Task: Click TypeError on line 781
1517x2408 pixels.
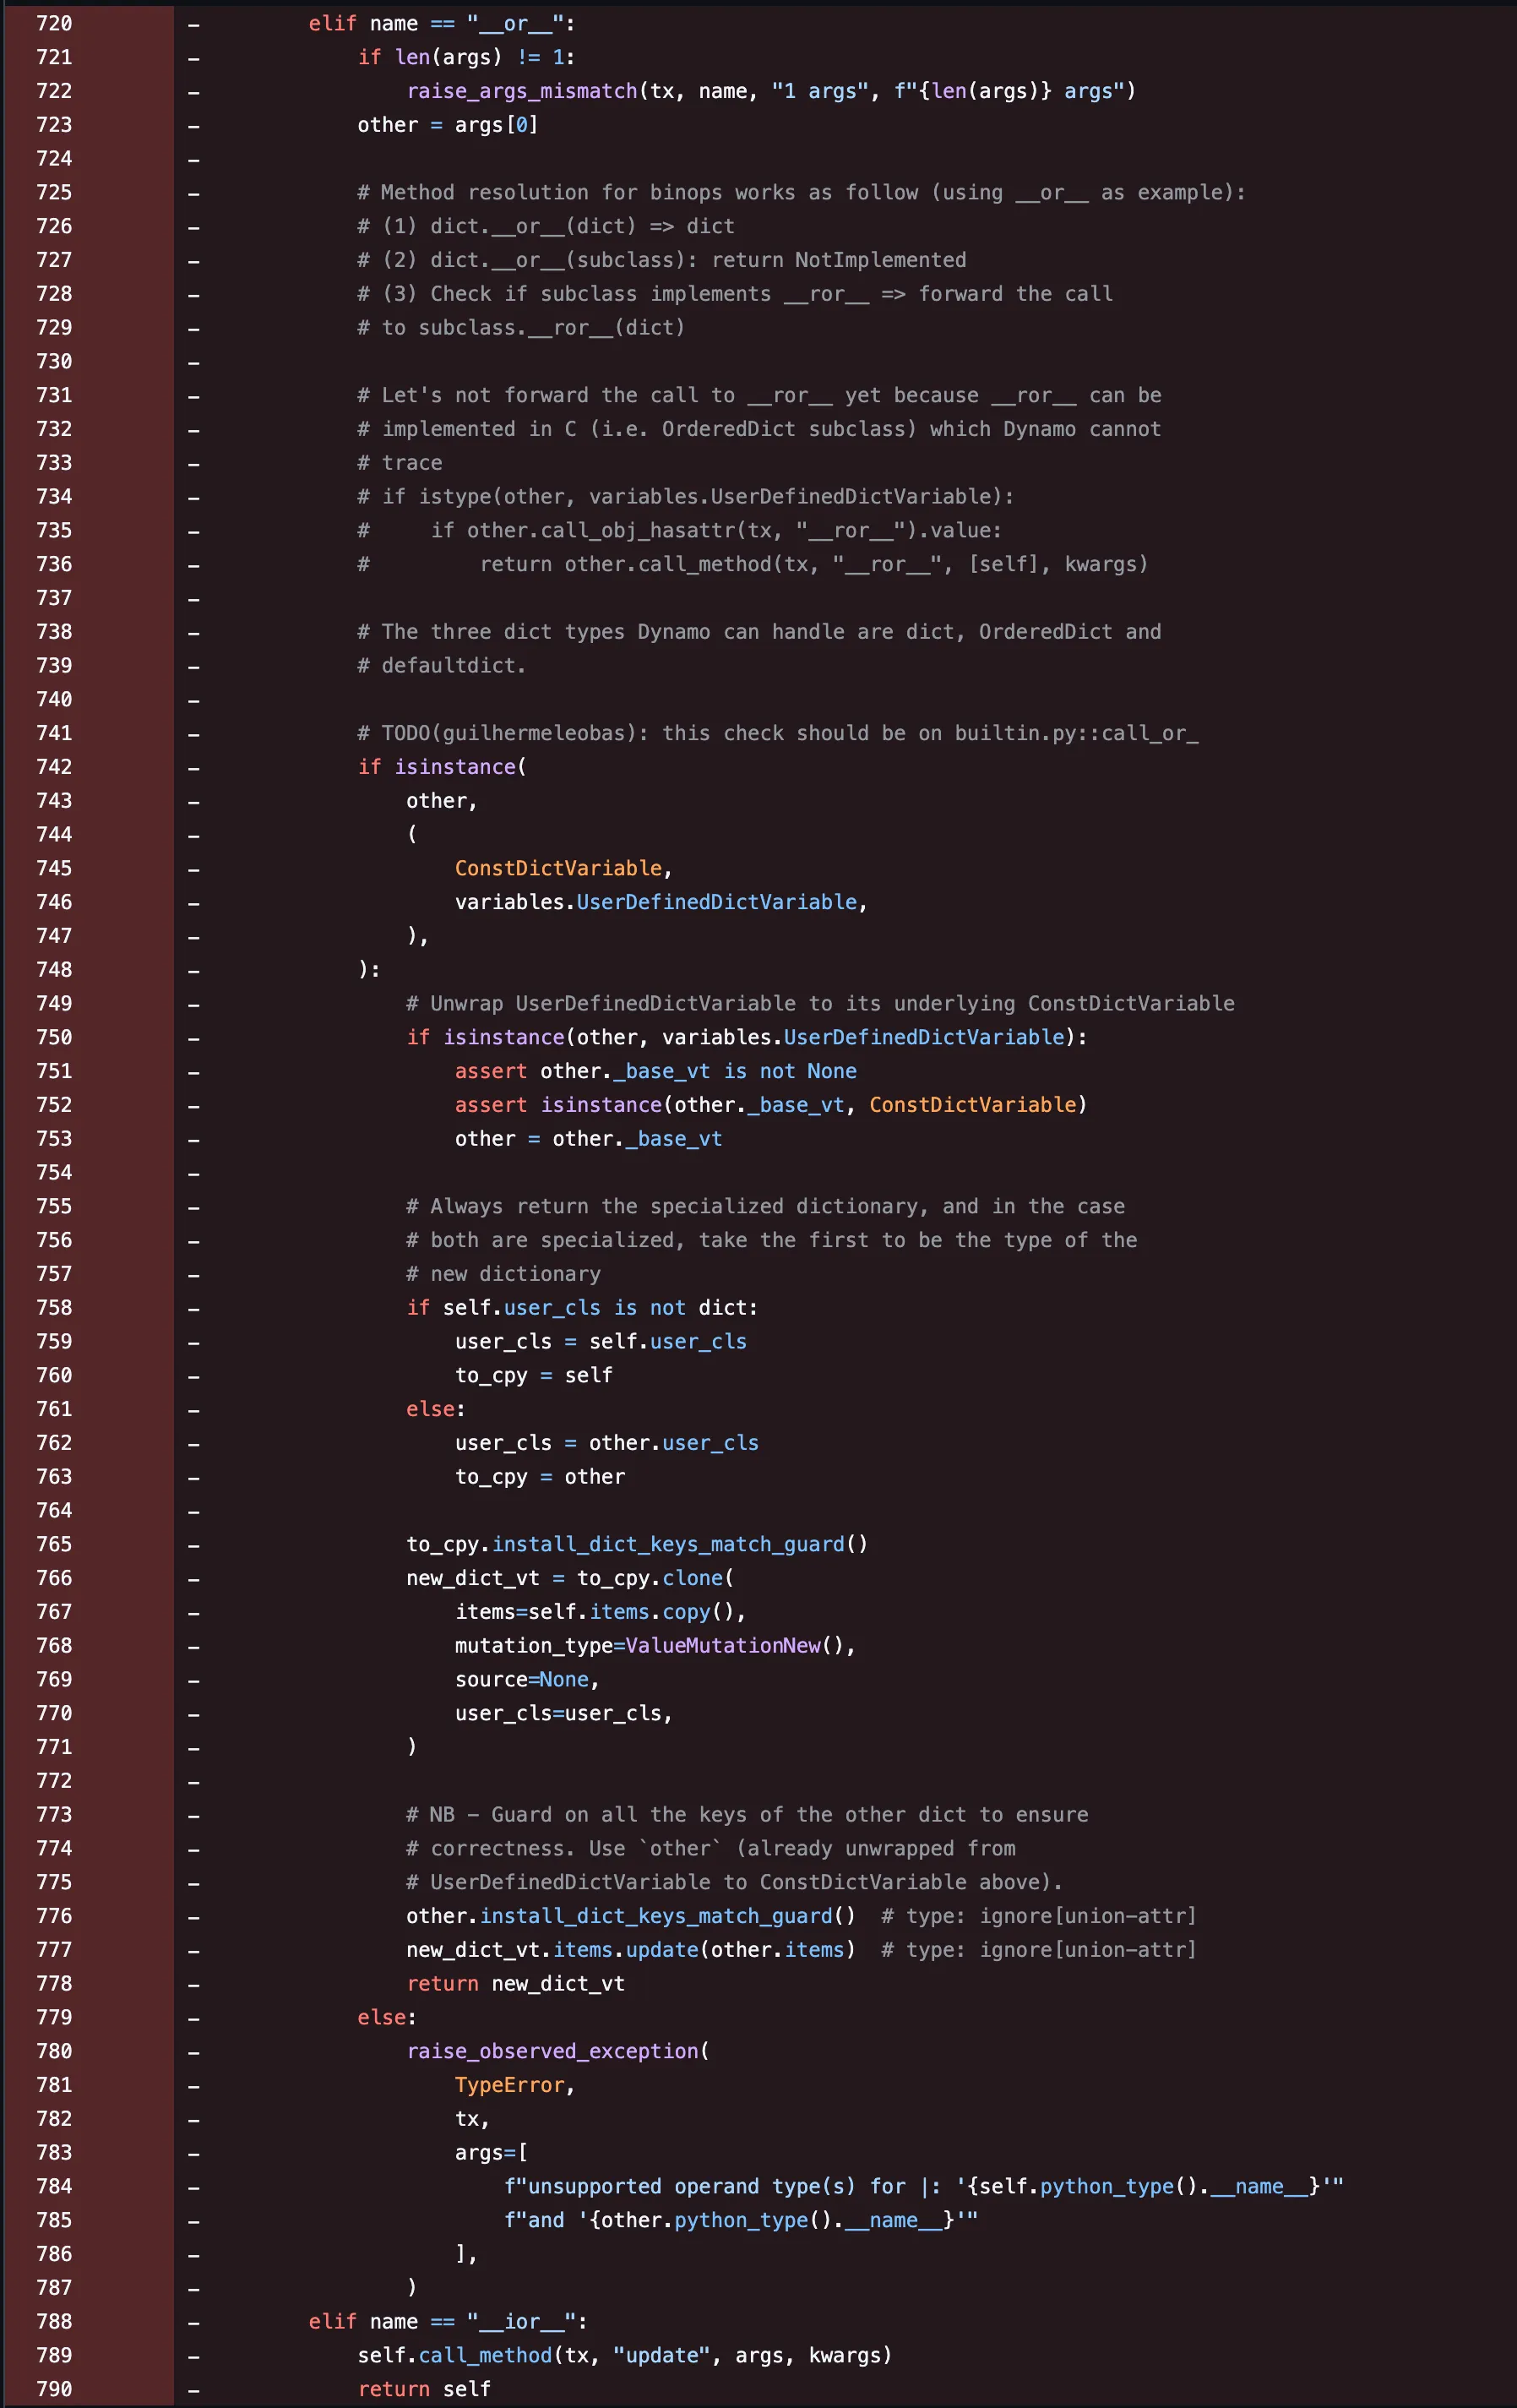Action: pos(510,2085)
